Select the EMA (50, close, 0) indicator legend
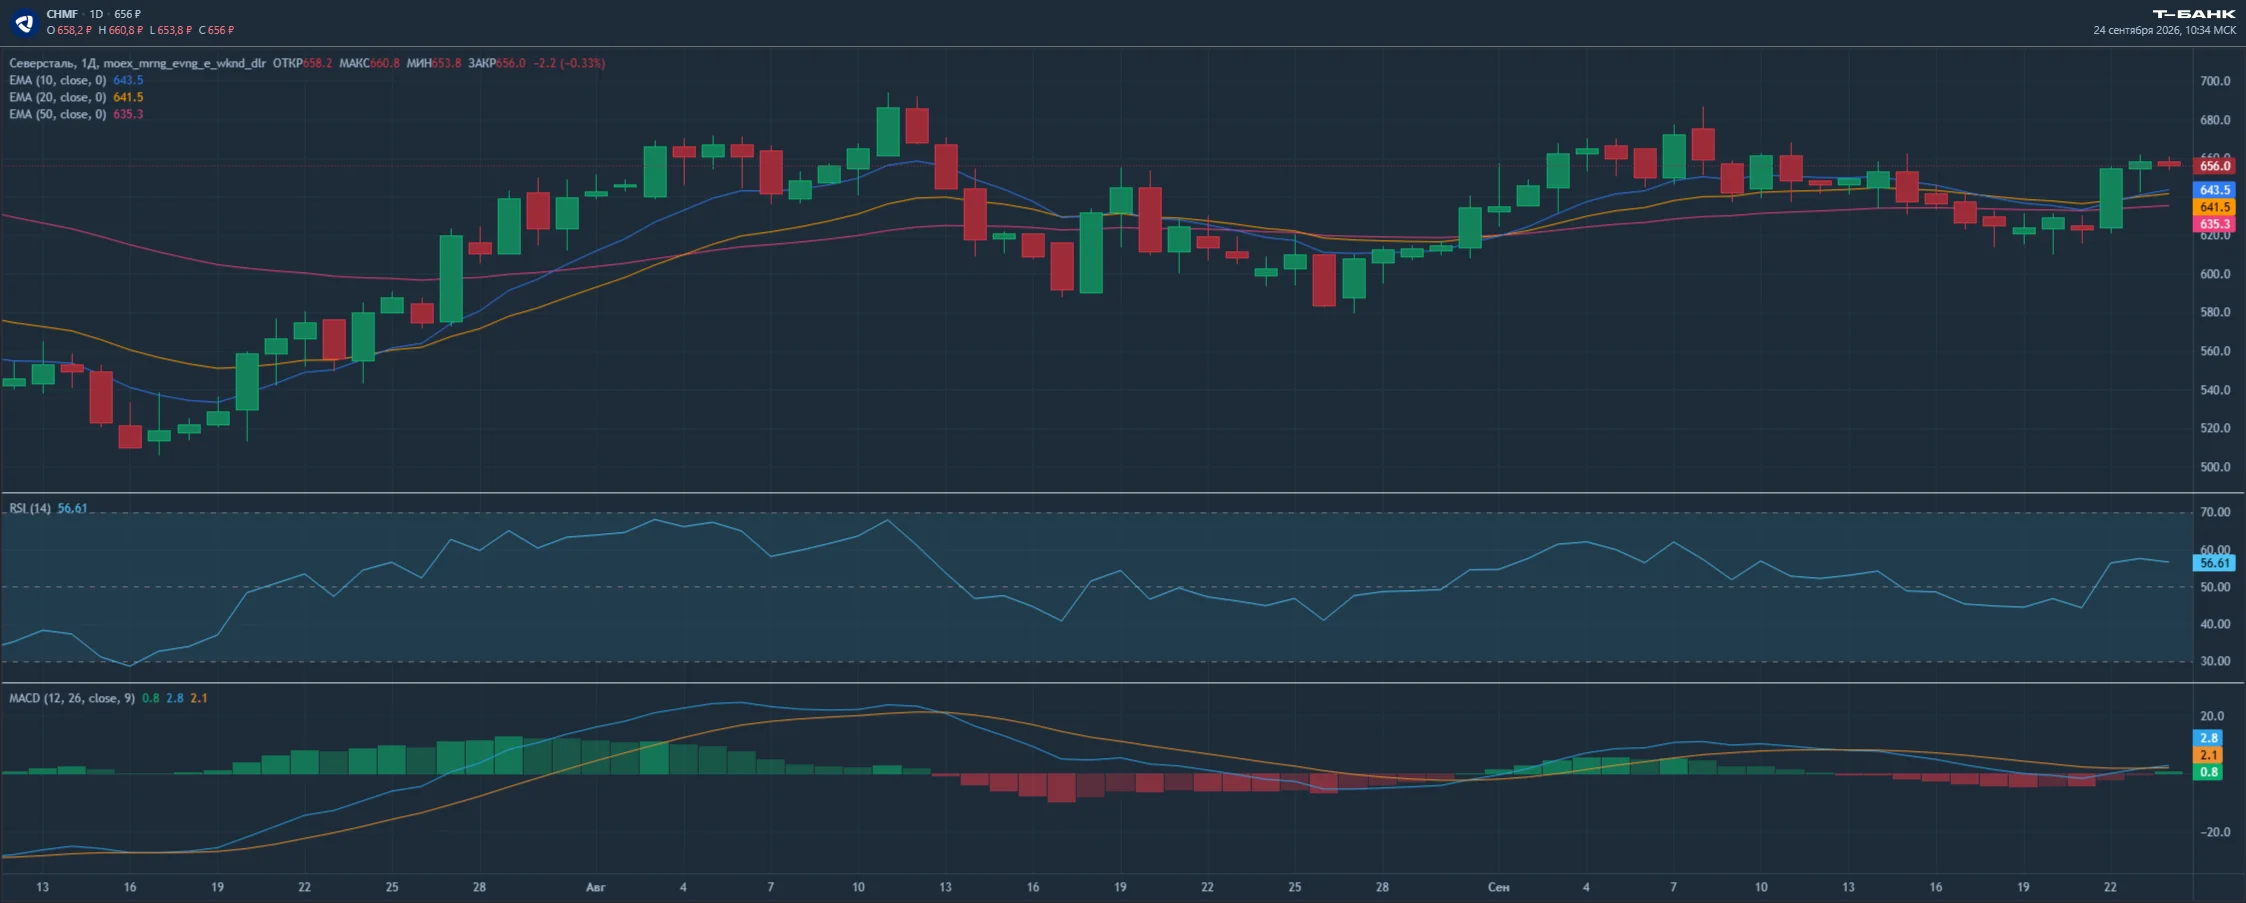 (x=76, y=114)
